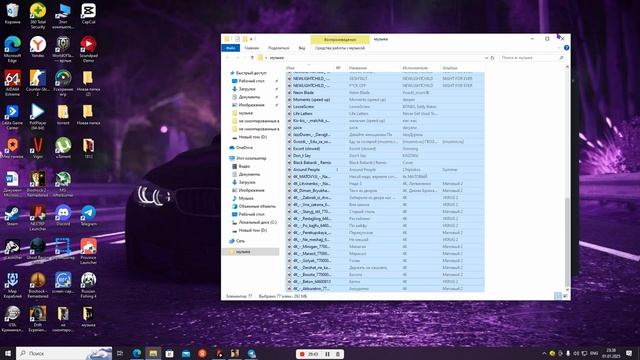Image resolution: width=640 pixels, height=360 pixels.
Task: Open Bioshock 2 Remastered shortcut
Action: [38, 184]
